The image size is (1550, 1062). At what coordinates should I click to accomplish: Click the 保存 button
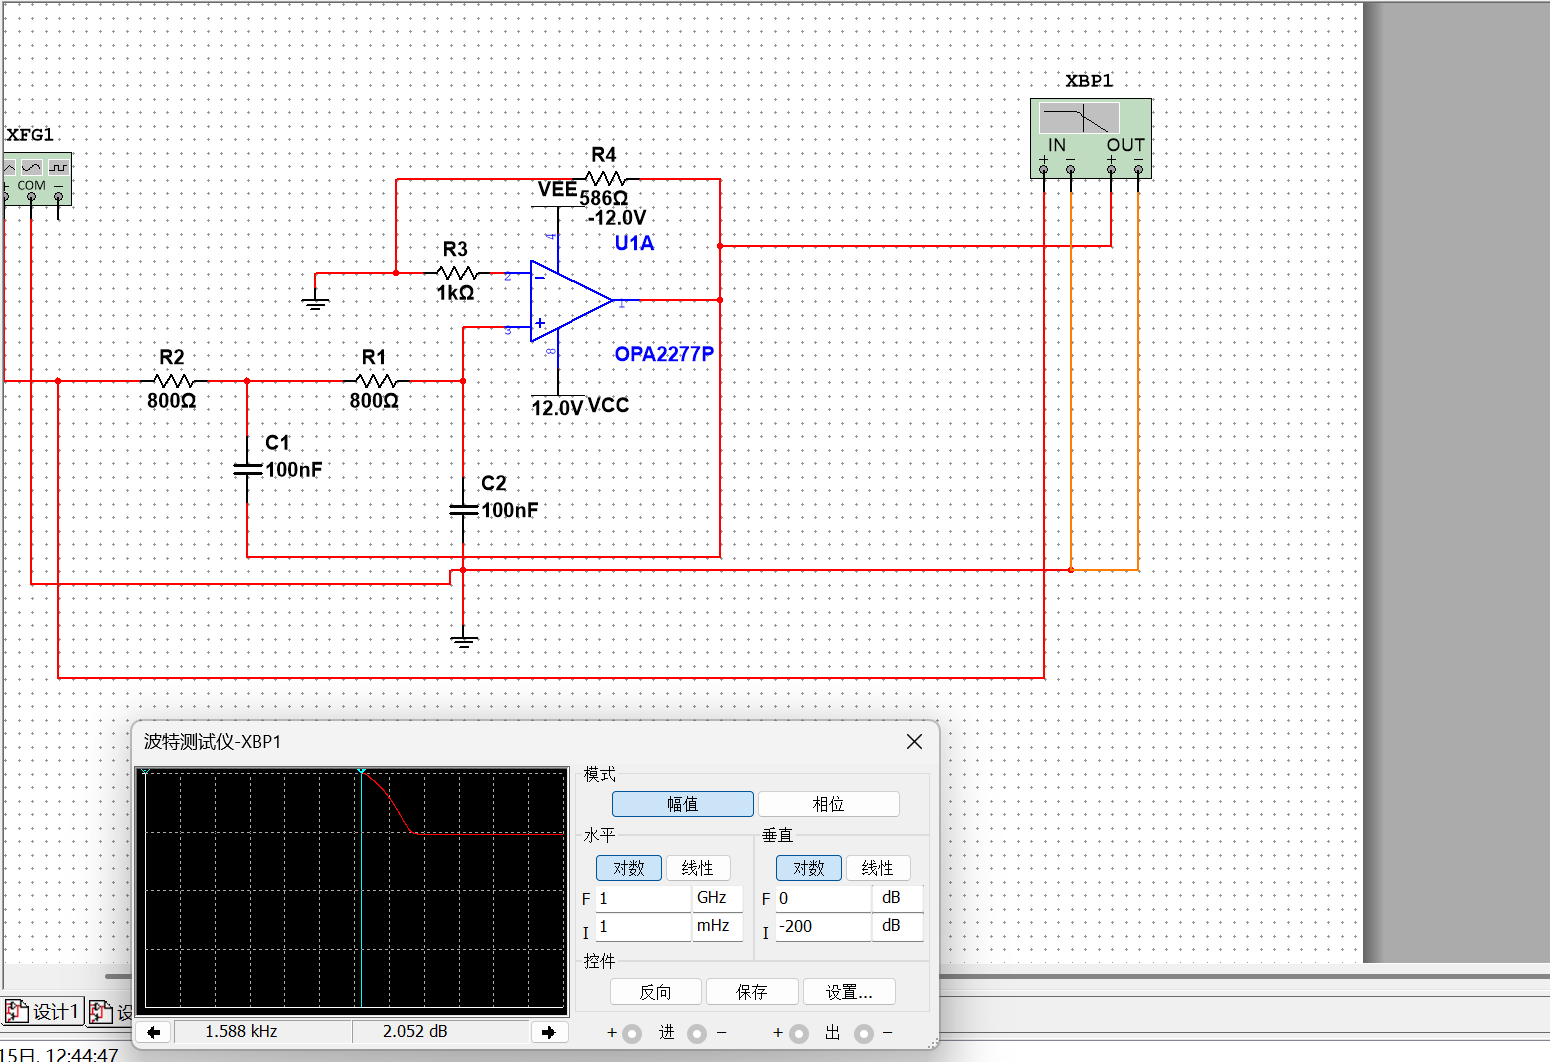tap(752, 992)
